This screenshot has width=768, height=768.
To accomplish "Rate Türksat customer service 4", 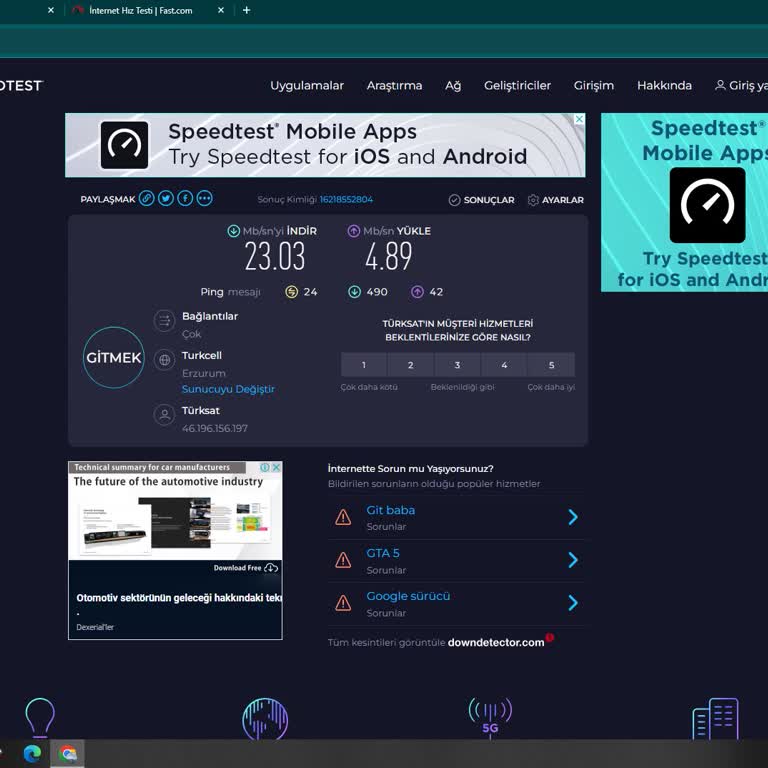I will (504, 365).
